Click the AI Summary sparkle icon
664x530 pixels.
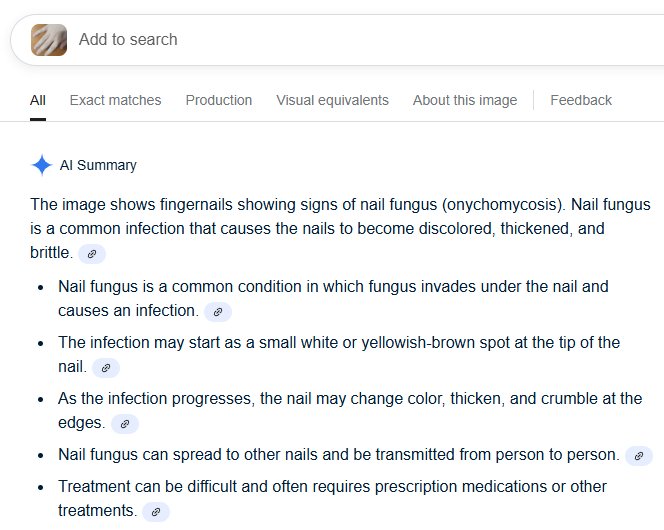click(x=42, y=165)
